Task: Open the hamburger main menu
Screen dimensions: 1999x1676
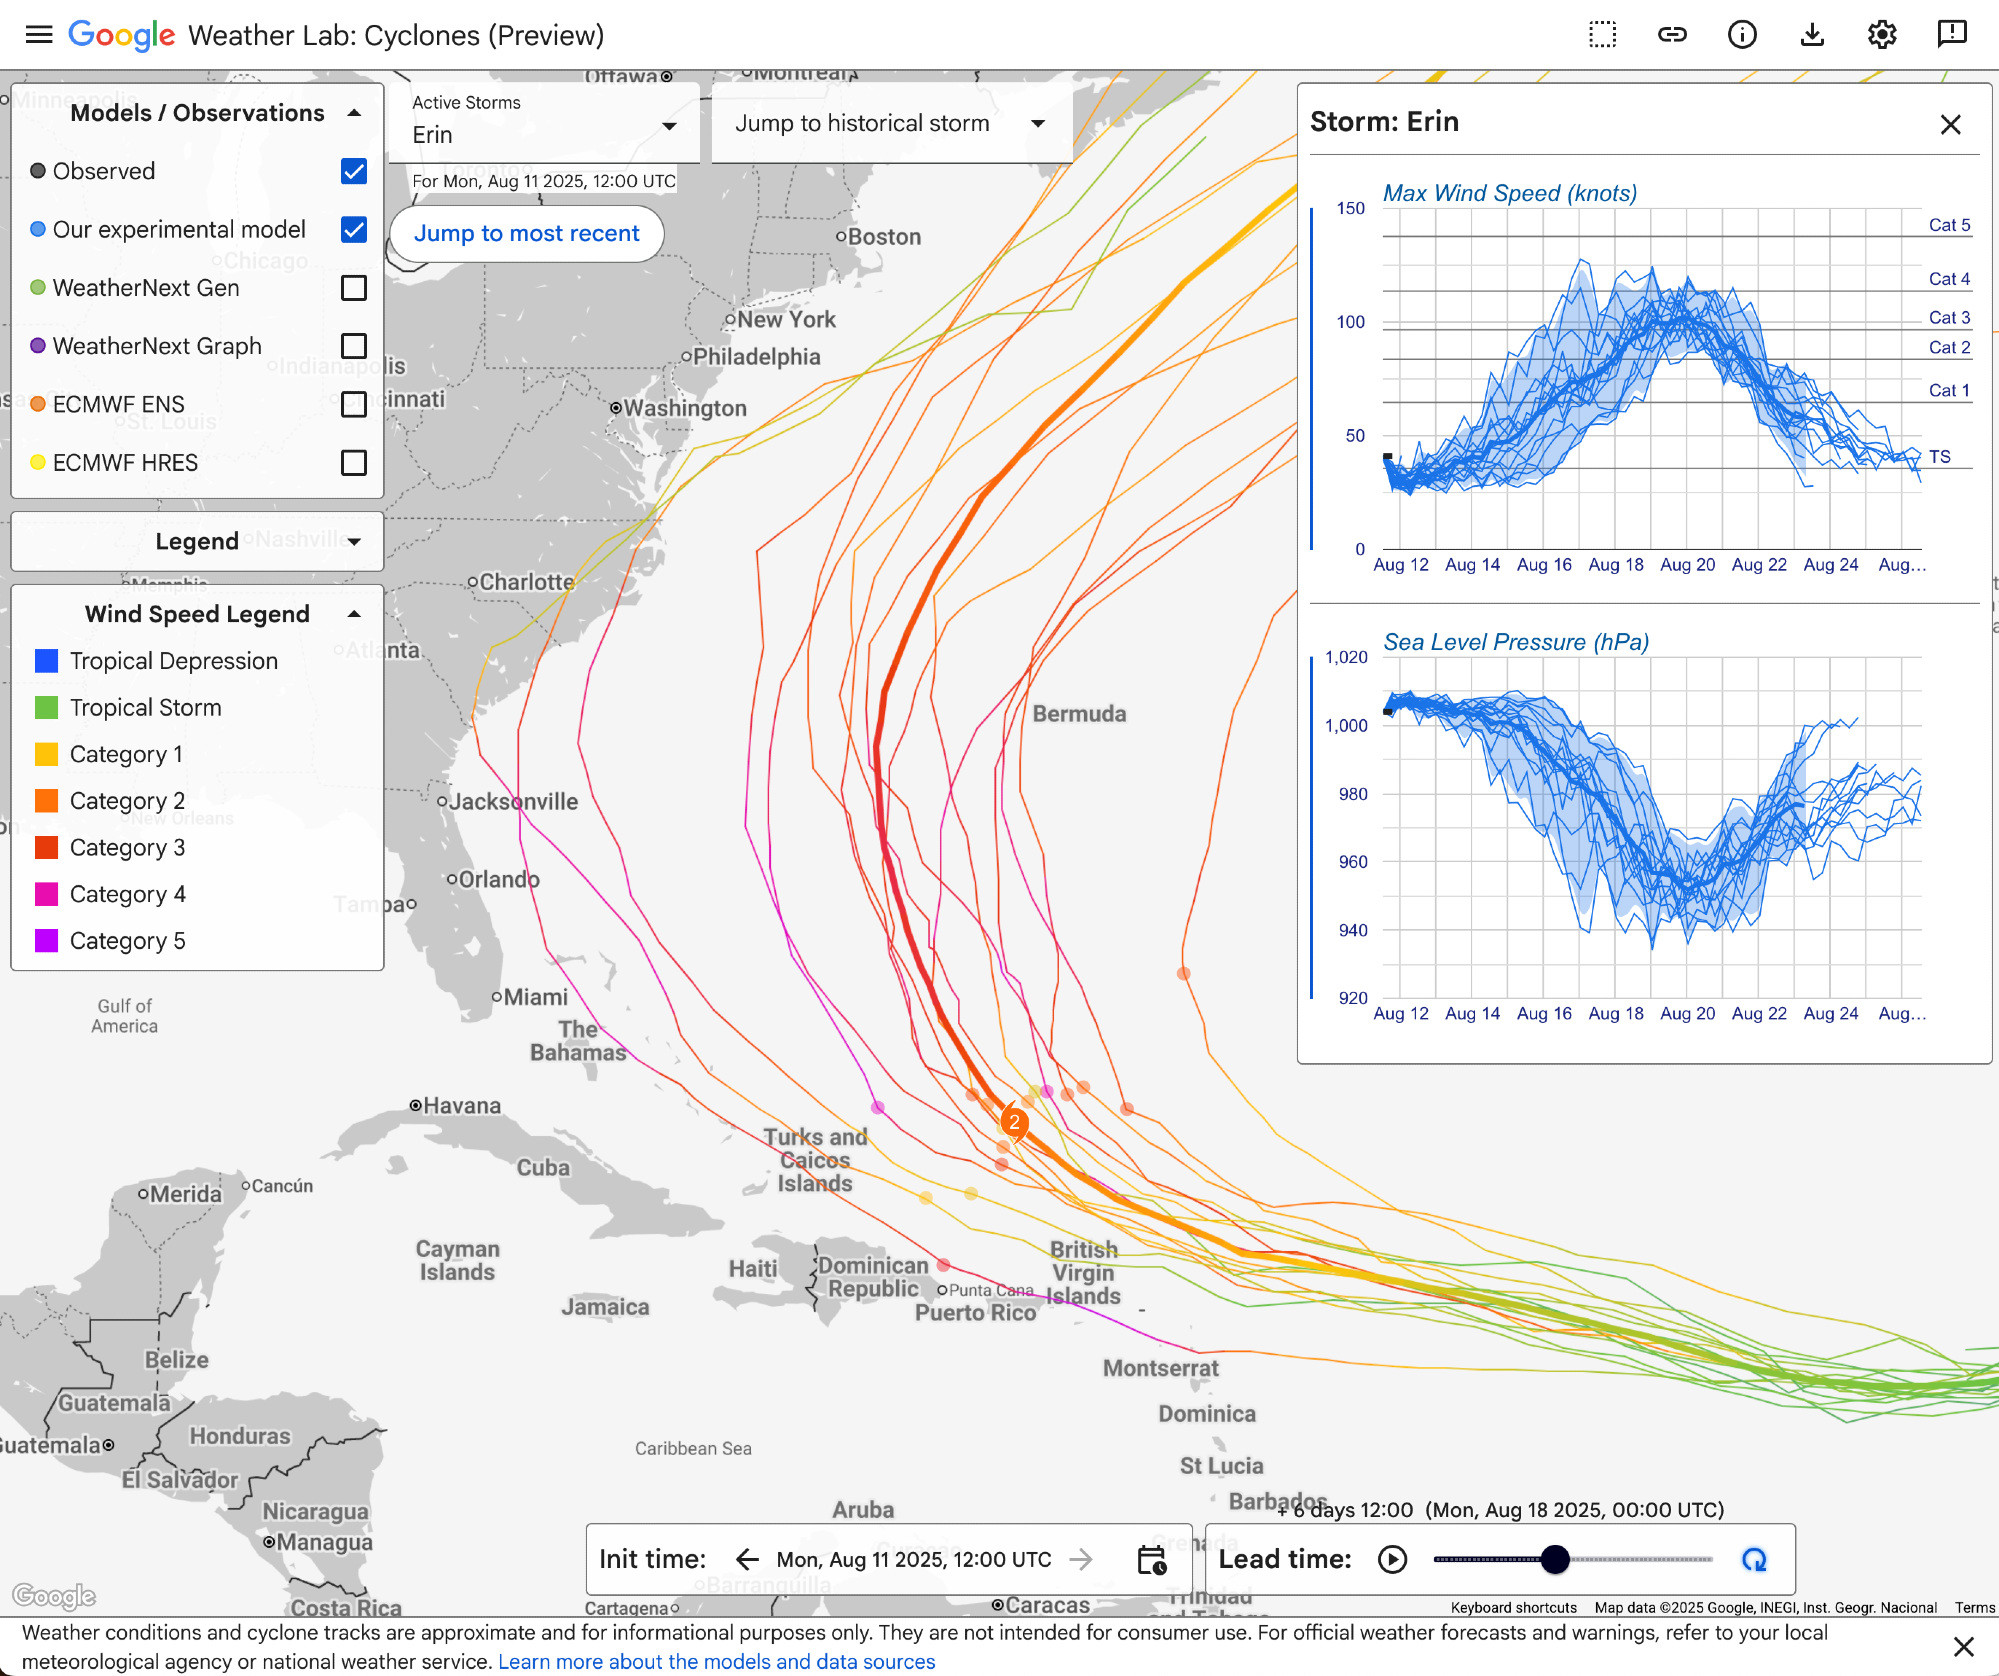Action: pos(39,35)
